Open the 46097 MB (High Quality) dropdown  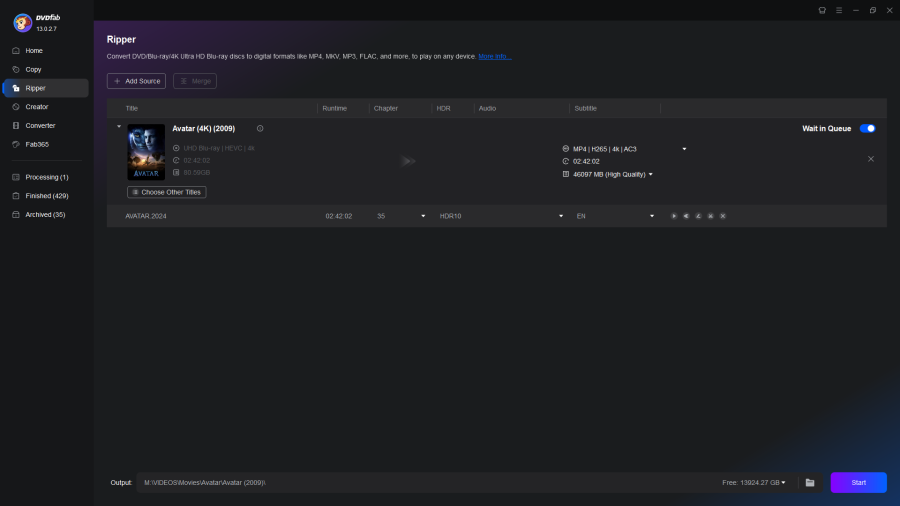tap(650, 174)
